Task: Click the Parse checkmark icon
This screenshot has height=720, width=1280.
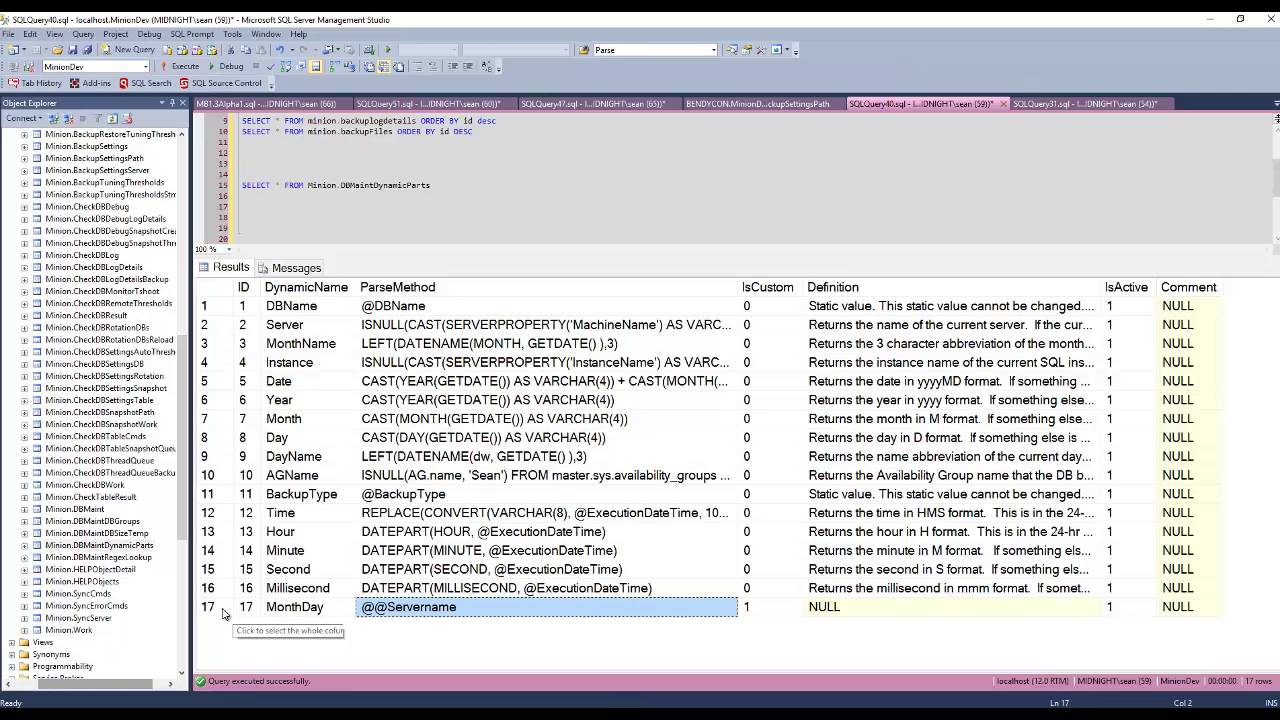Action: coord(270,67)
